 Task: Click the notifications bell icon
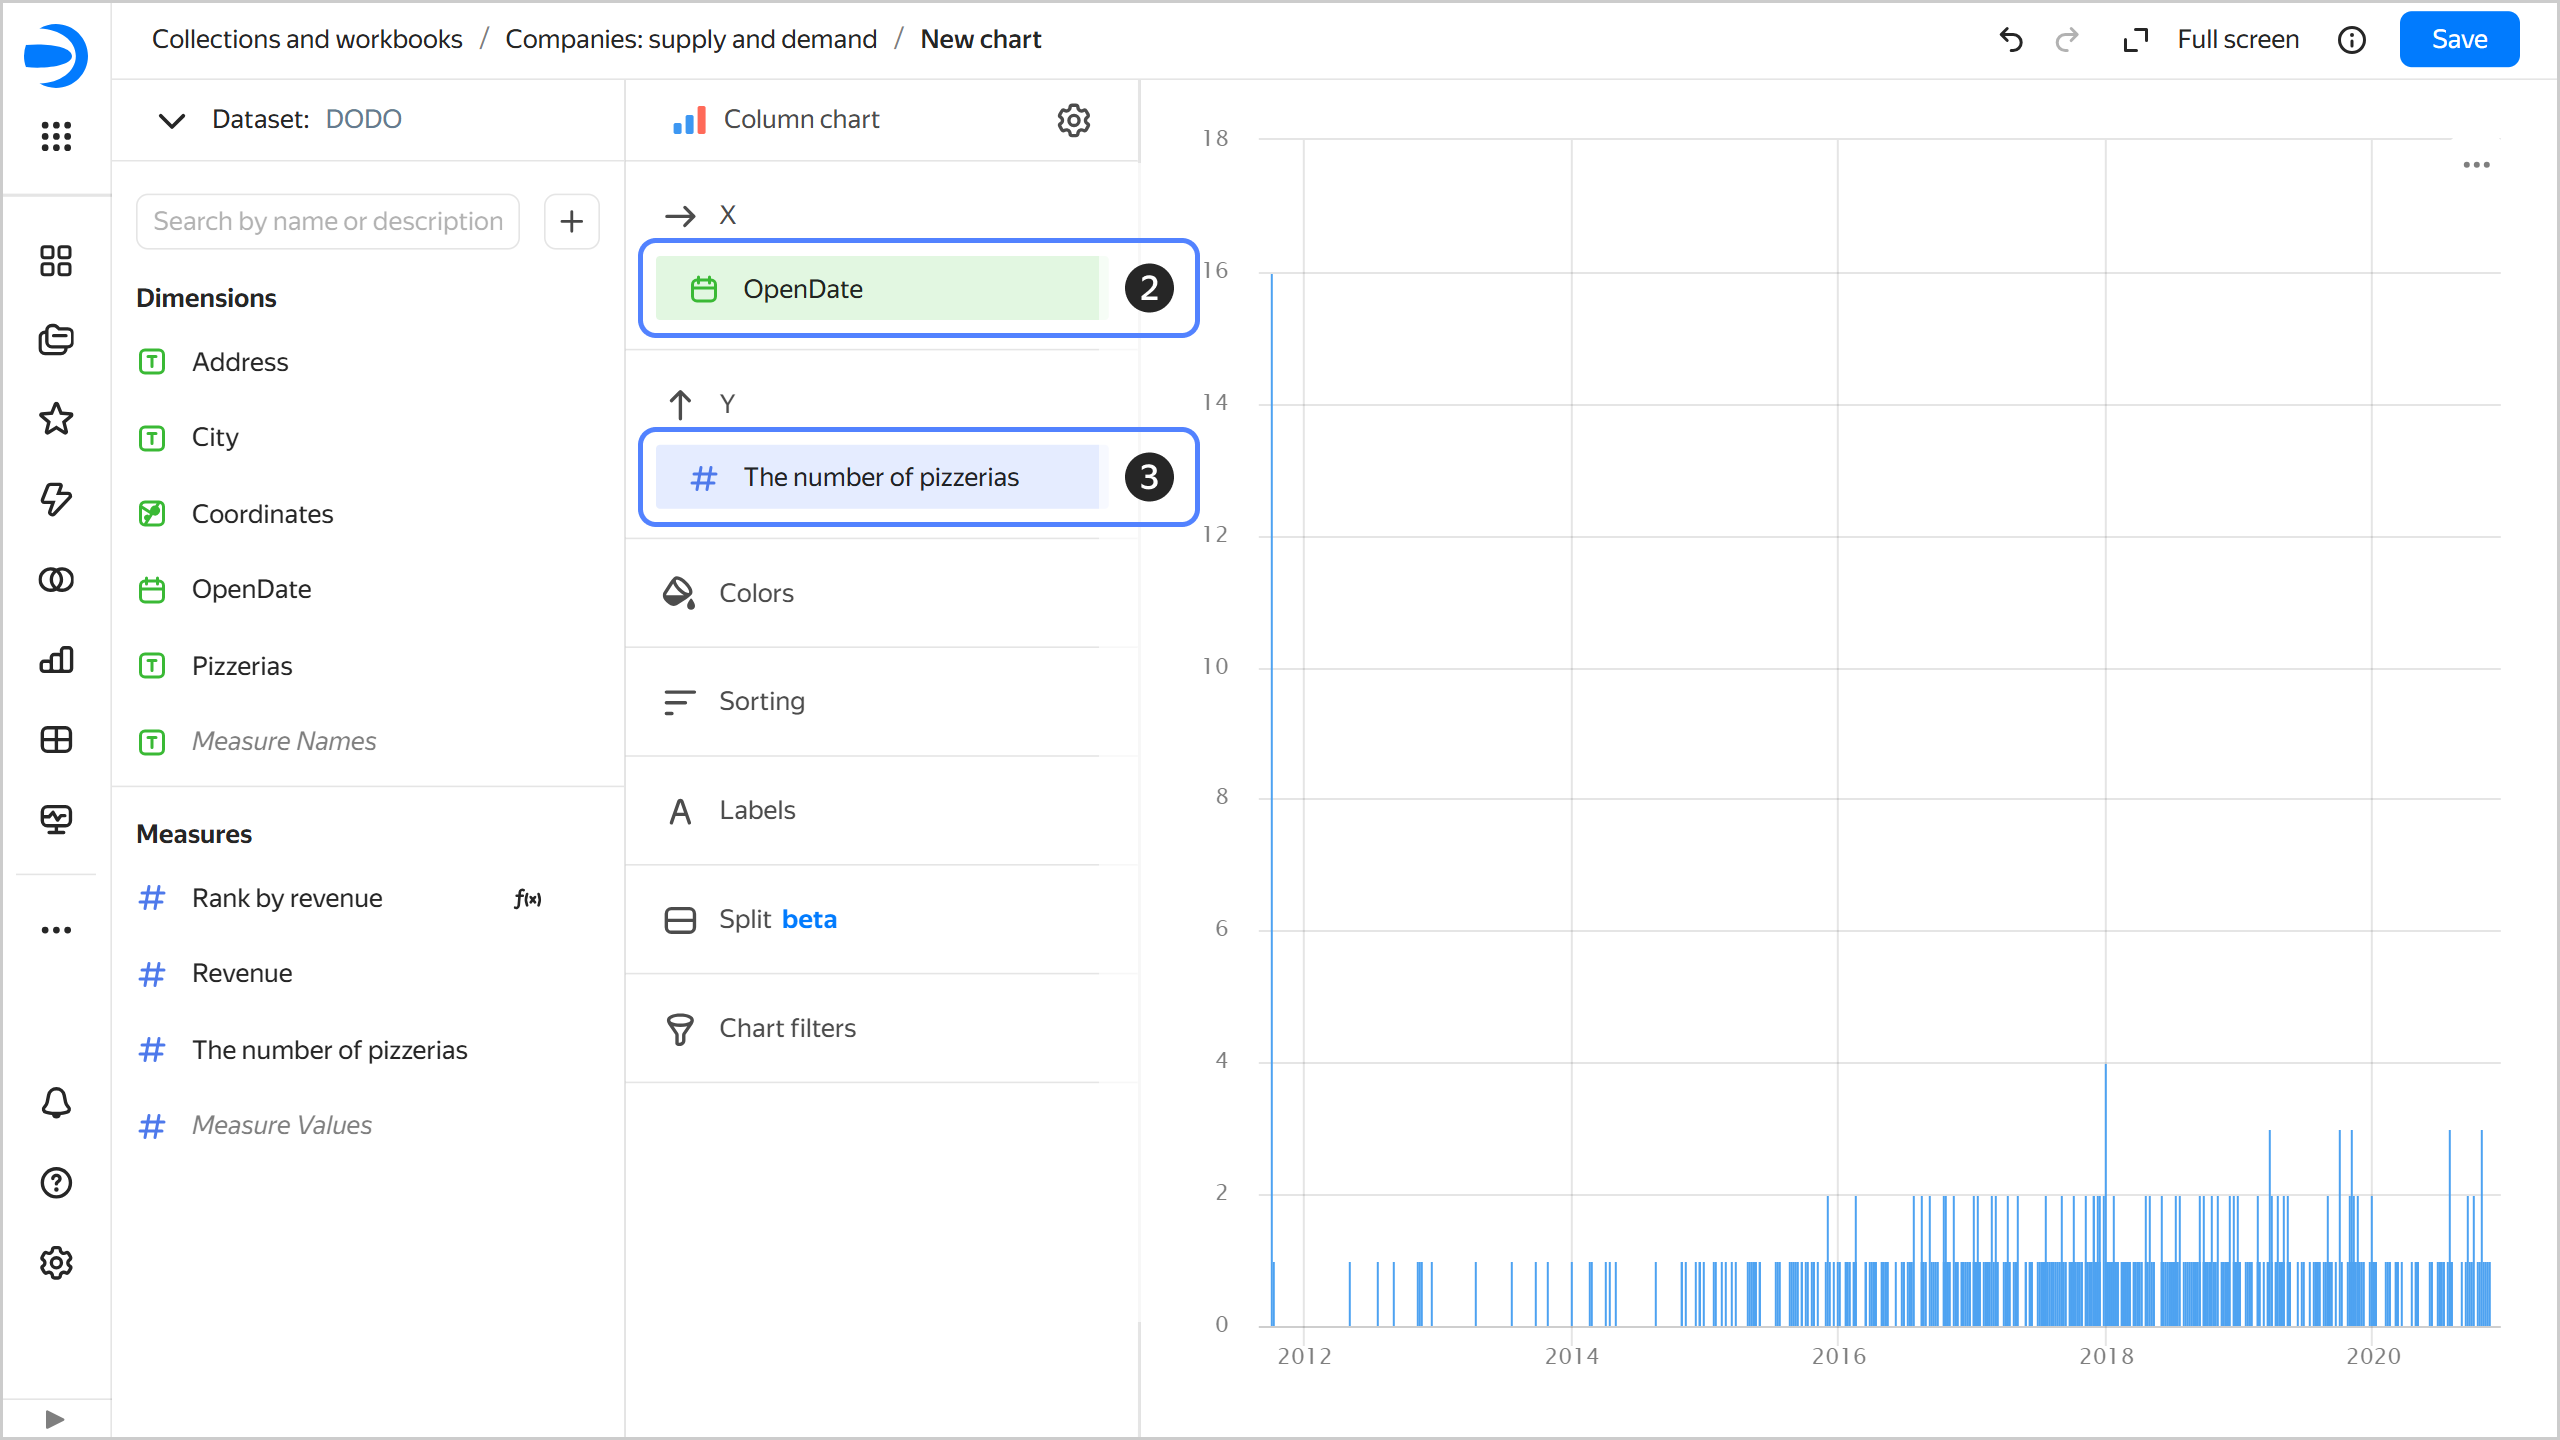[56, 1103]
